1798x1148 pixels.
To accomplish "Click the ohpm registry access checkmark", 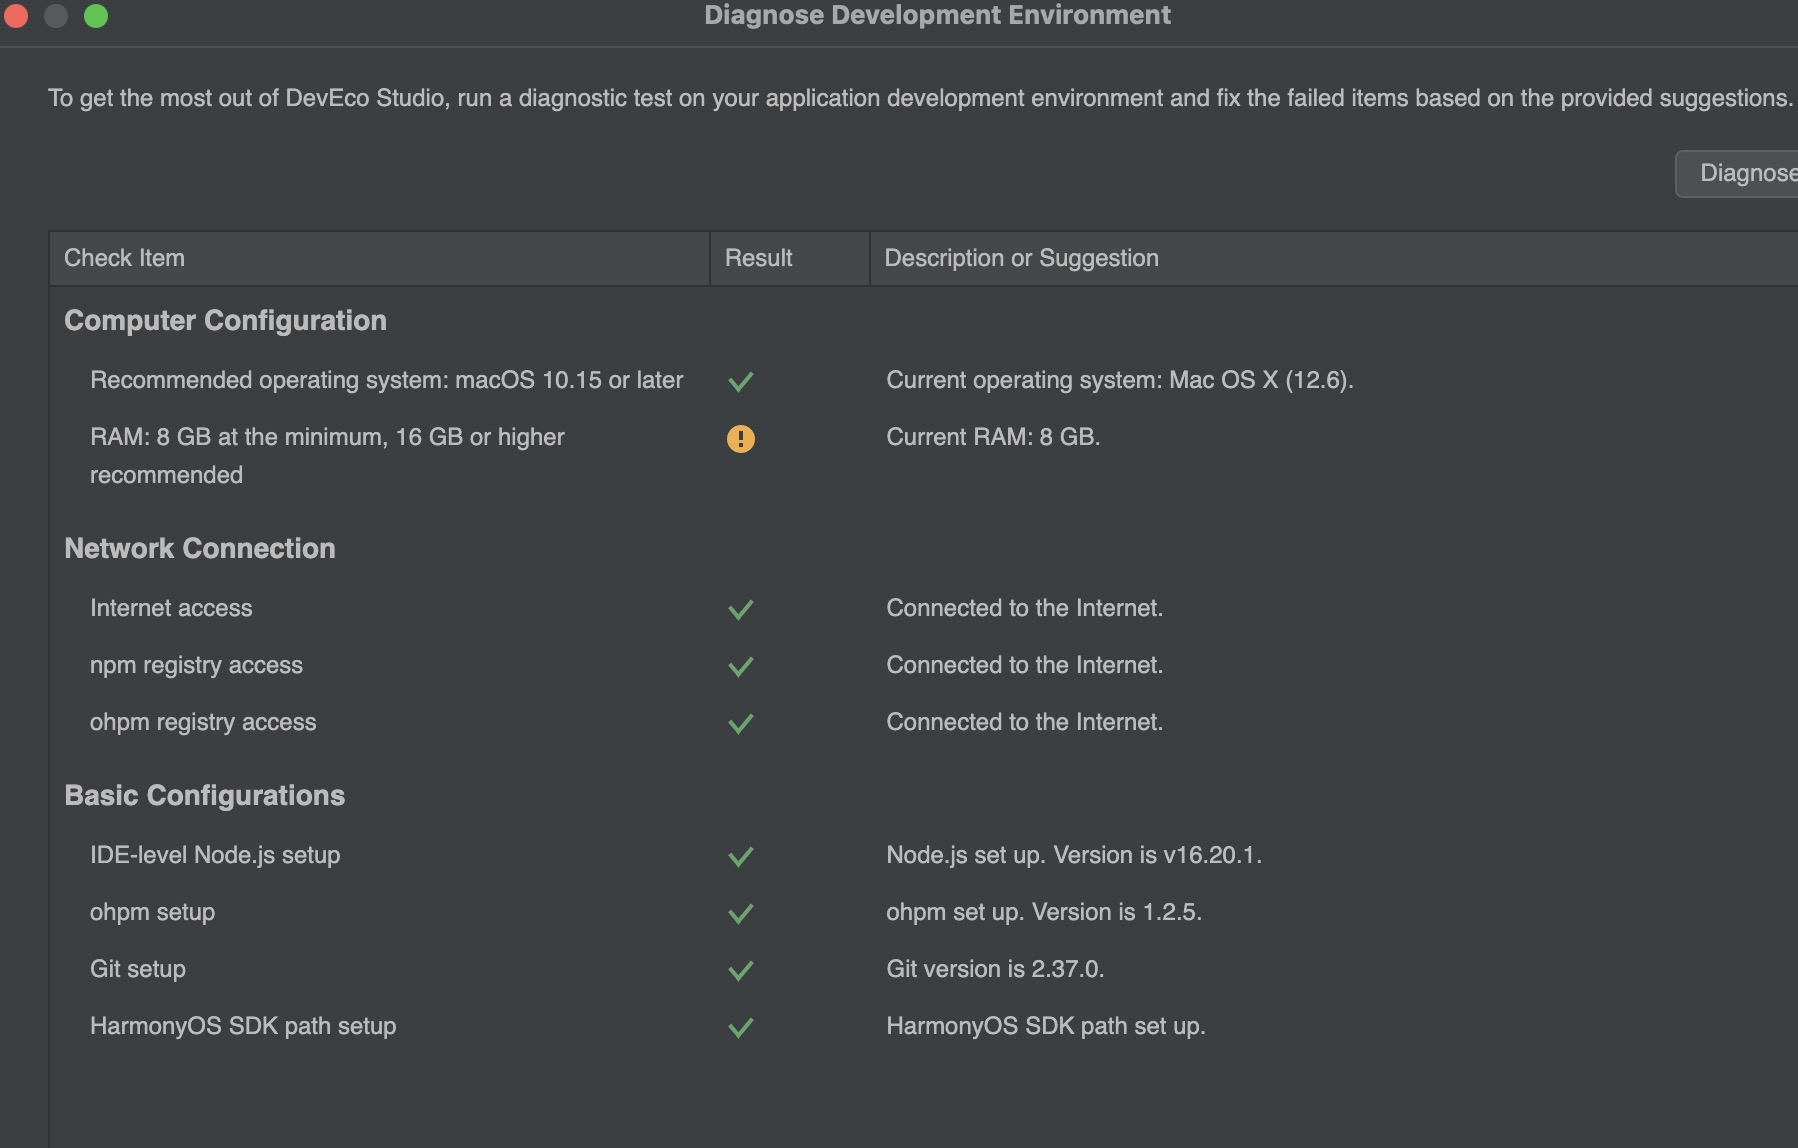I will [x=740, y=723].
